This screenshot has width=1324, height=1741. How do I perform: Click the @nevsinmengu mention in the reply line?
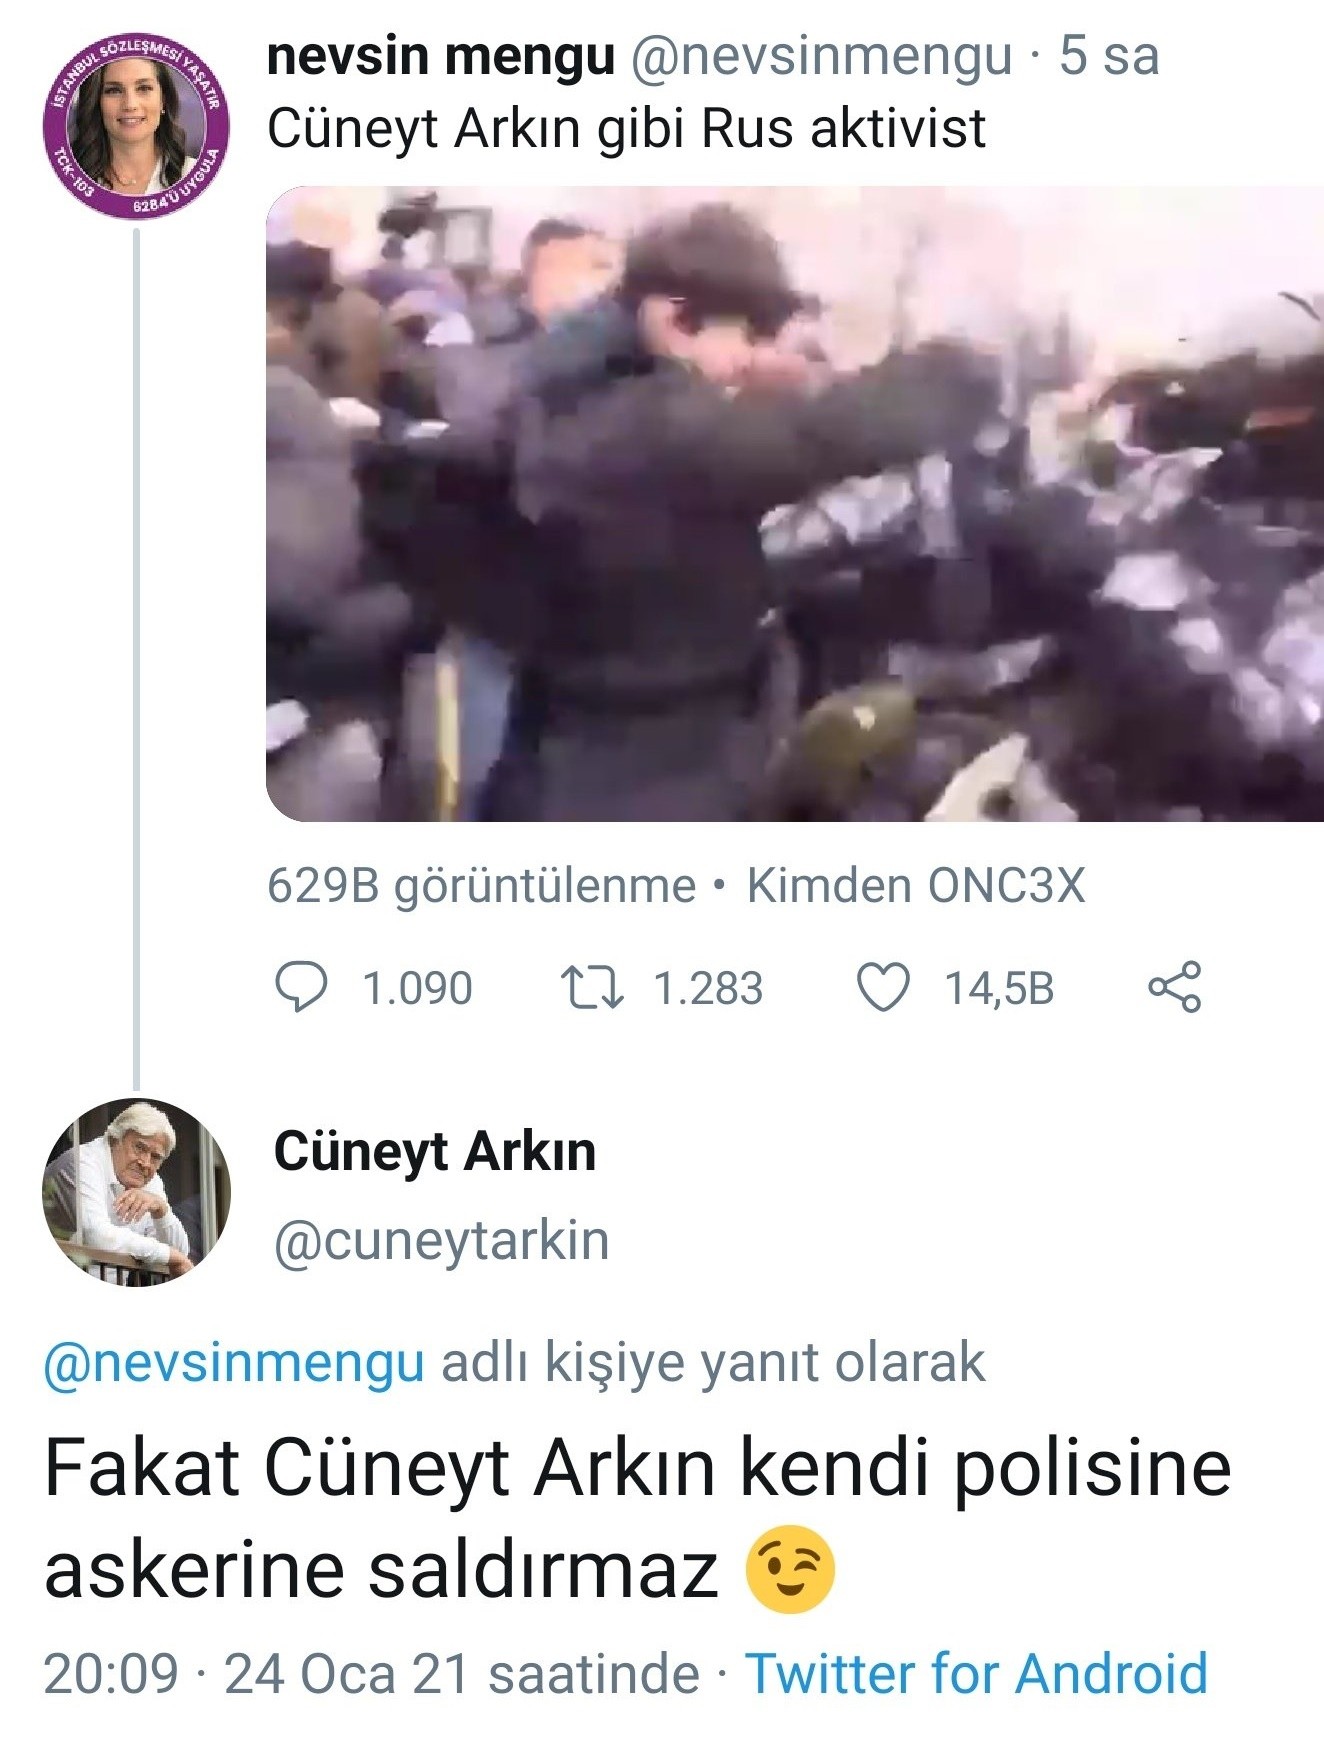click(234, 1362)
